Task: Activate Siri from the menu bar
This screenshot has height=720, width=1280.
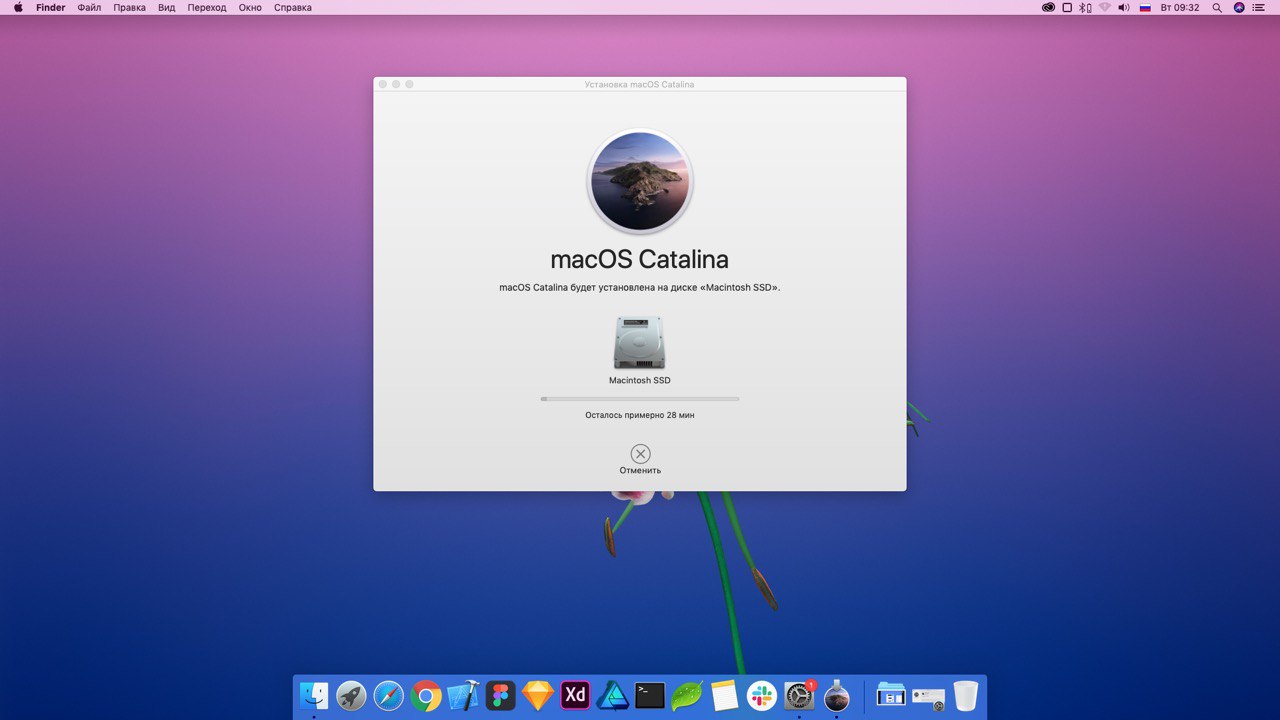Action: (1240, 7)
